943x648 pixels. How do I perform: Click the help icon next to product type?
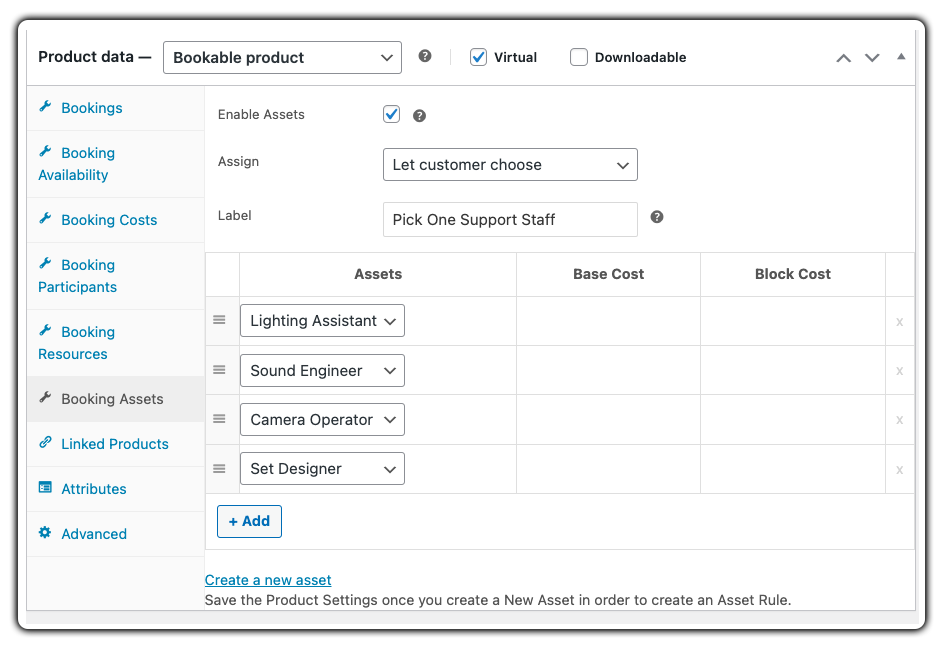click(x=425, y=56)
